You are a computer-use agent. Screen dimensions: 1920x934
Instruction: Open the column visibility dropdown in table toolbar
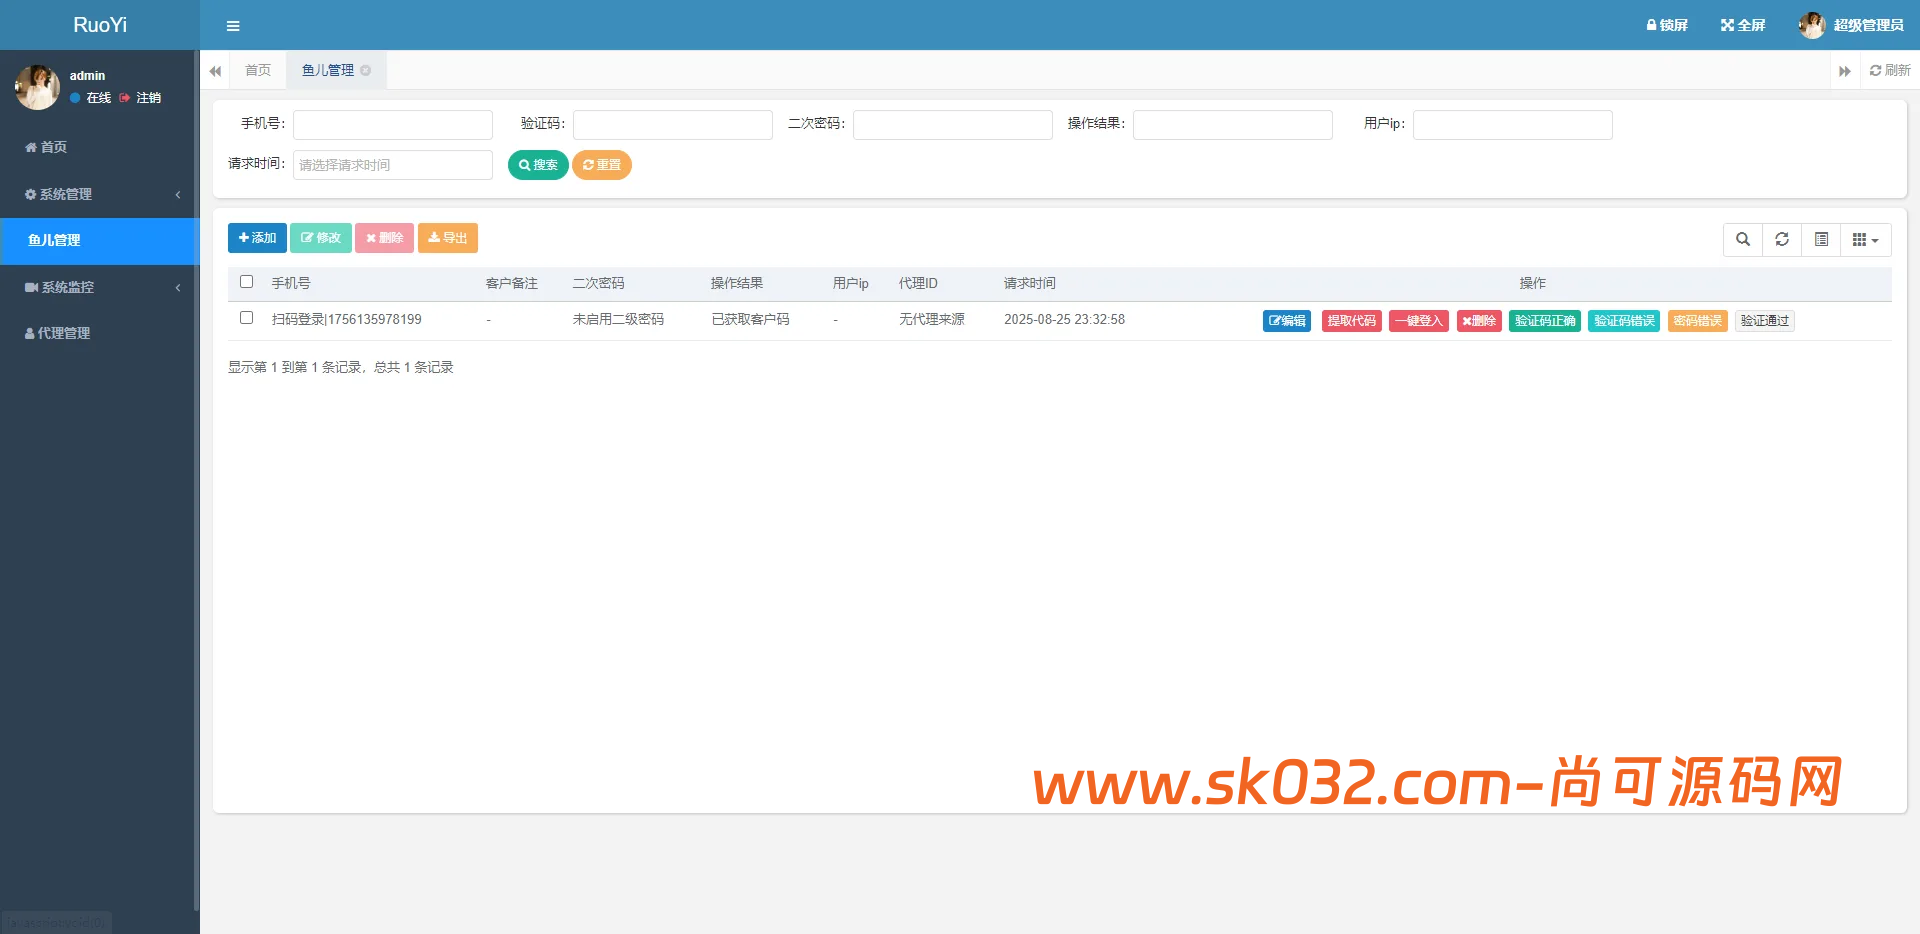pos(1864,240)
